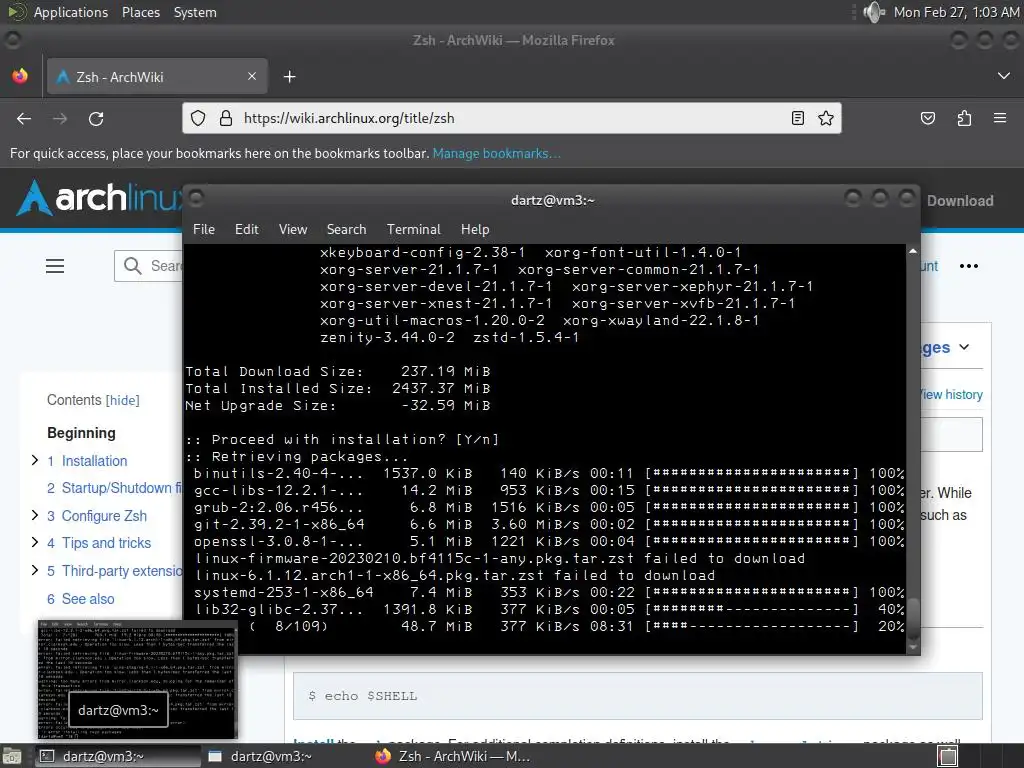
Task: Open the Firefox window menu button in titlebar
Action: pyautogui.click(x=12, y=40)
